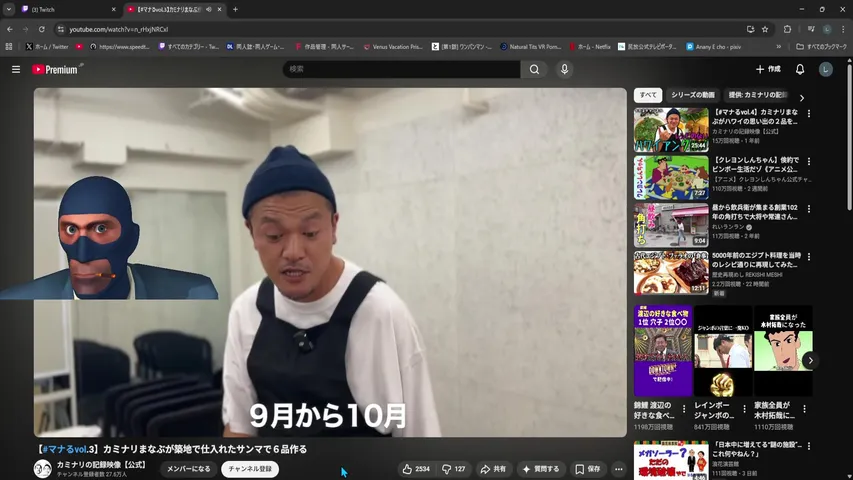
Task: Open options for 日本中に増えてる video
Action: (809, 446)
